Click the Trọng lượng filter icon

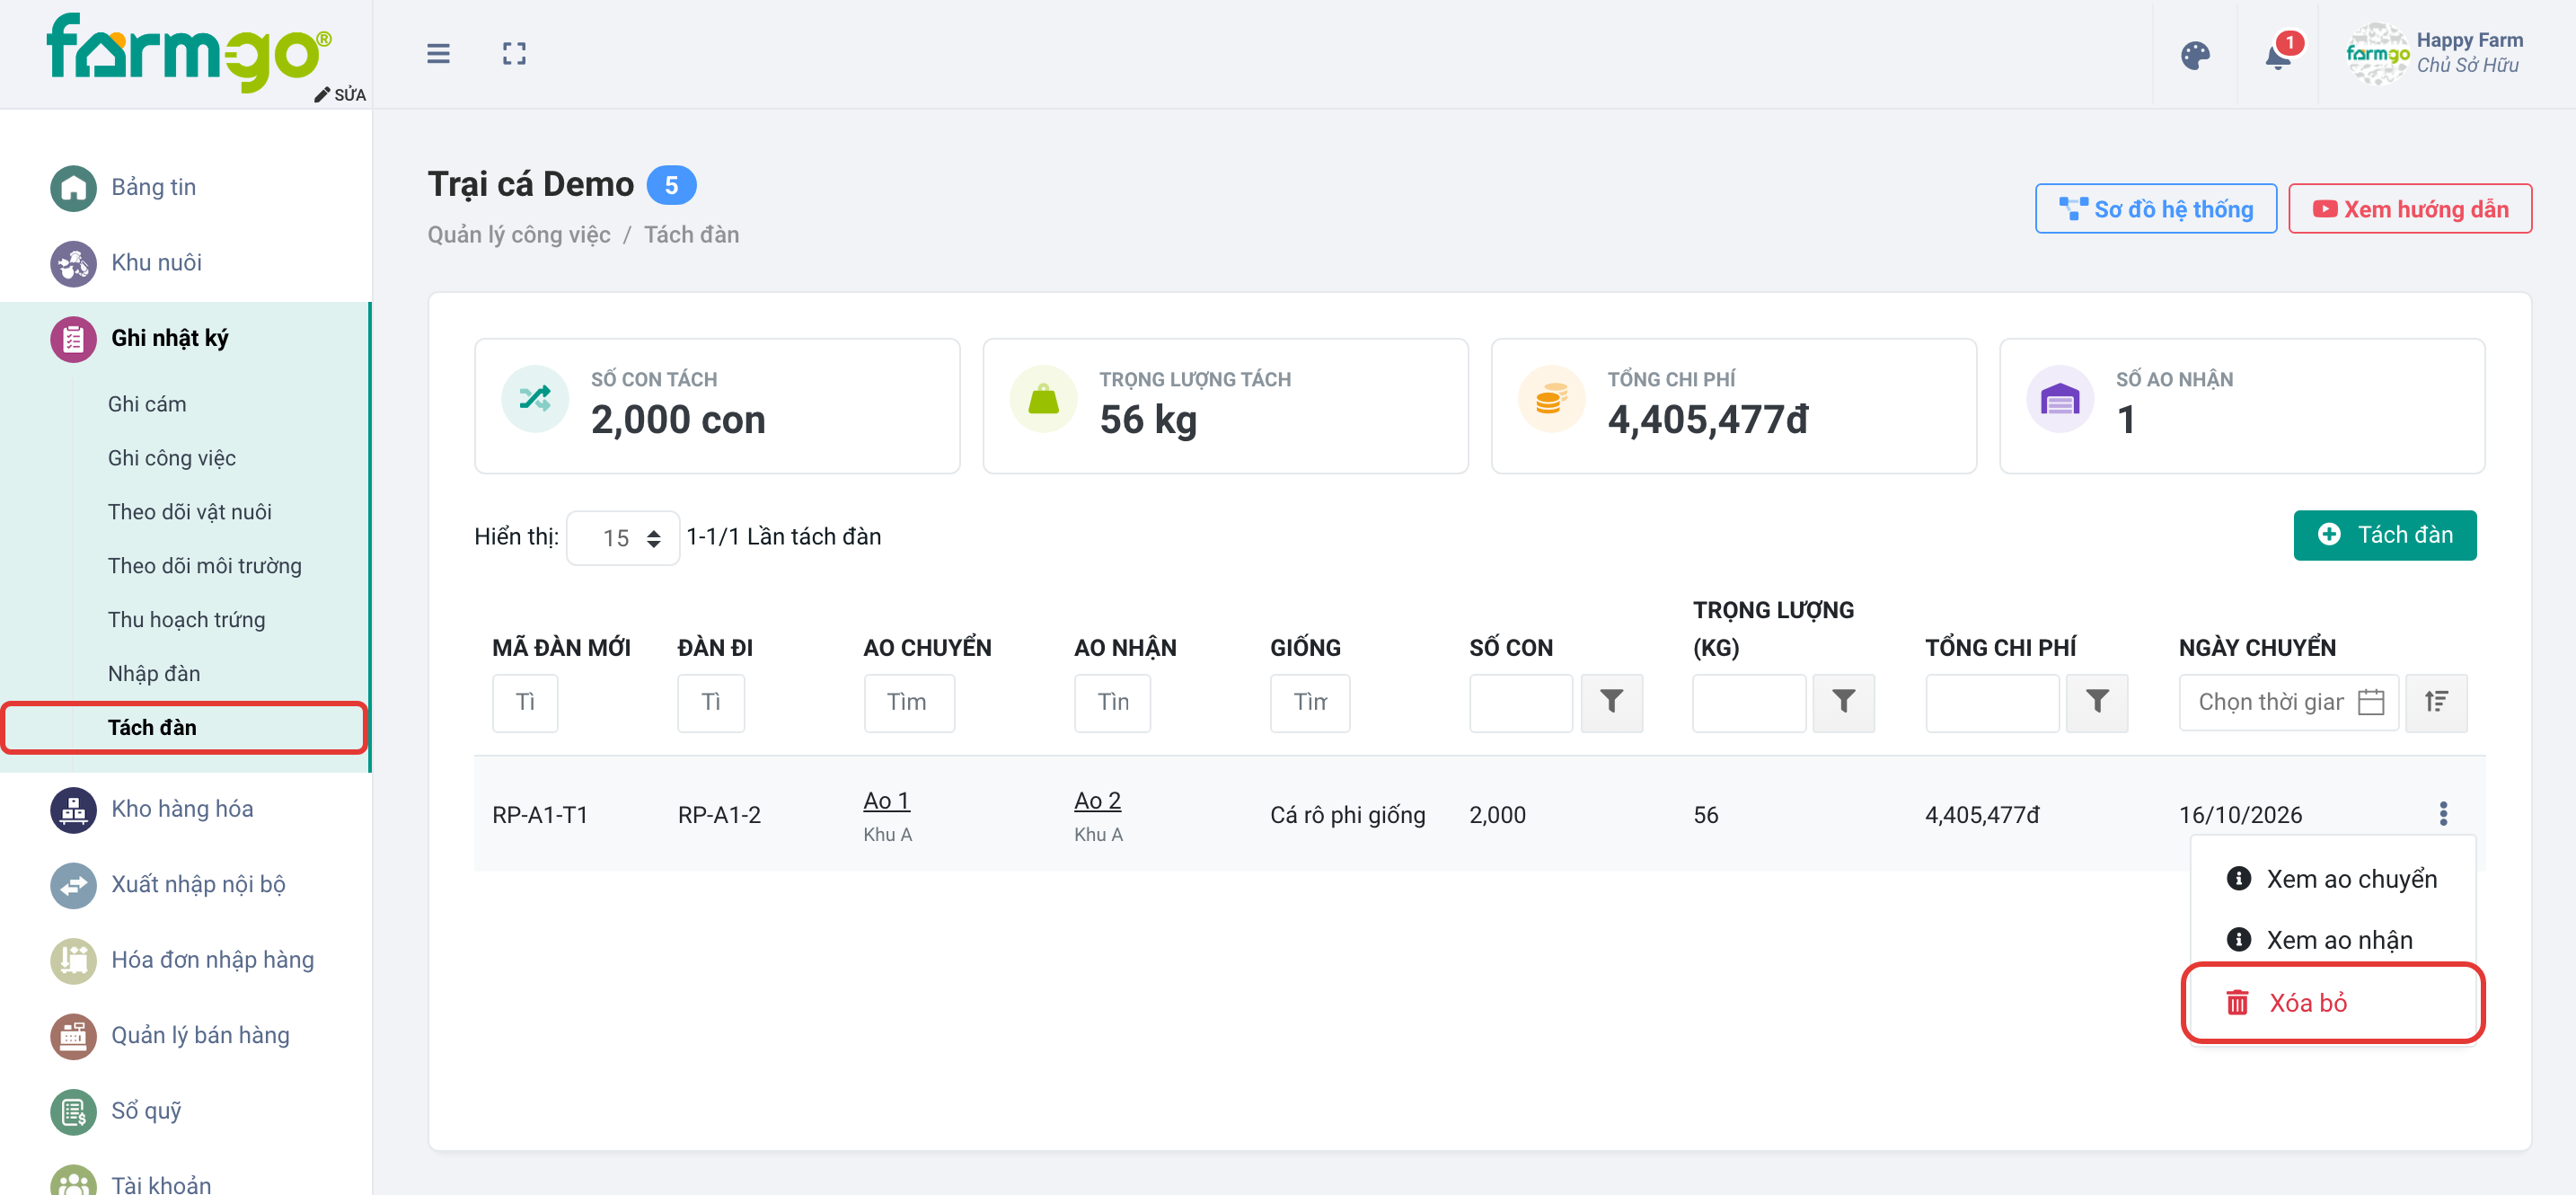pos(1843,702)
